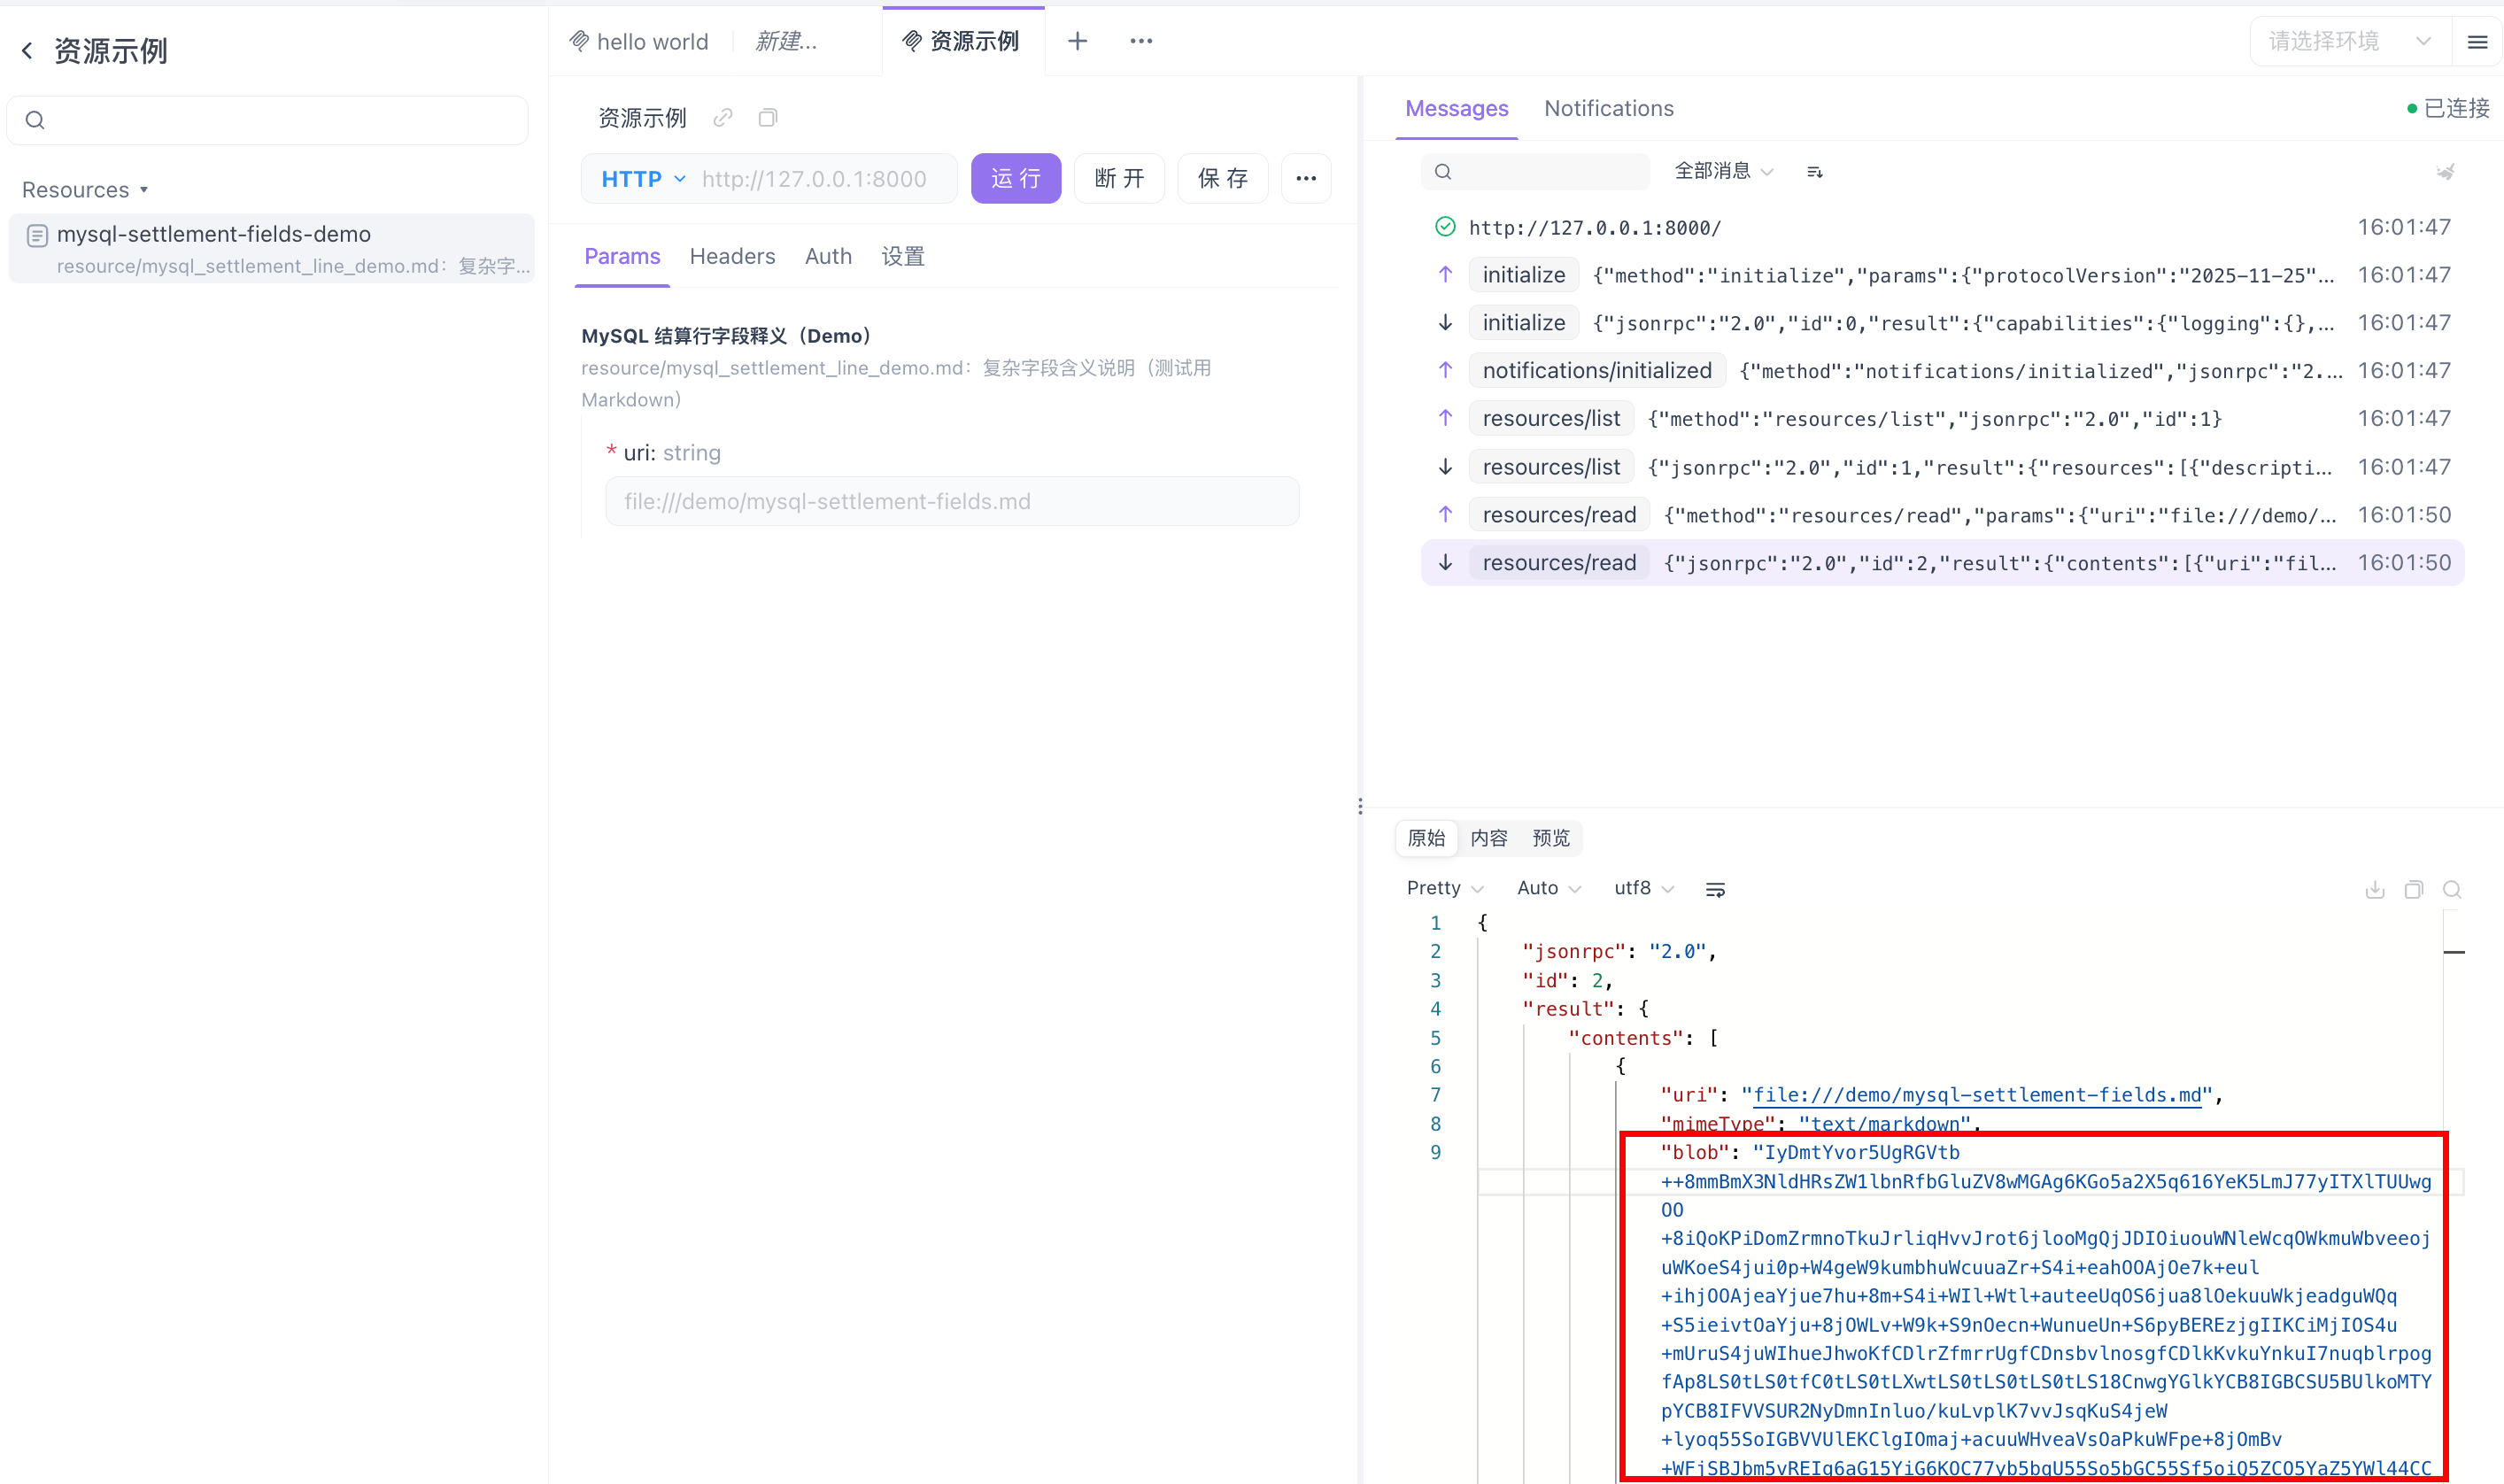
Task: Open the Pretty format dropdown
Action: tap(1445, 888)
